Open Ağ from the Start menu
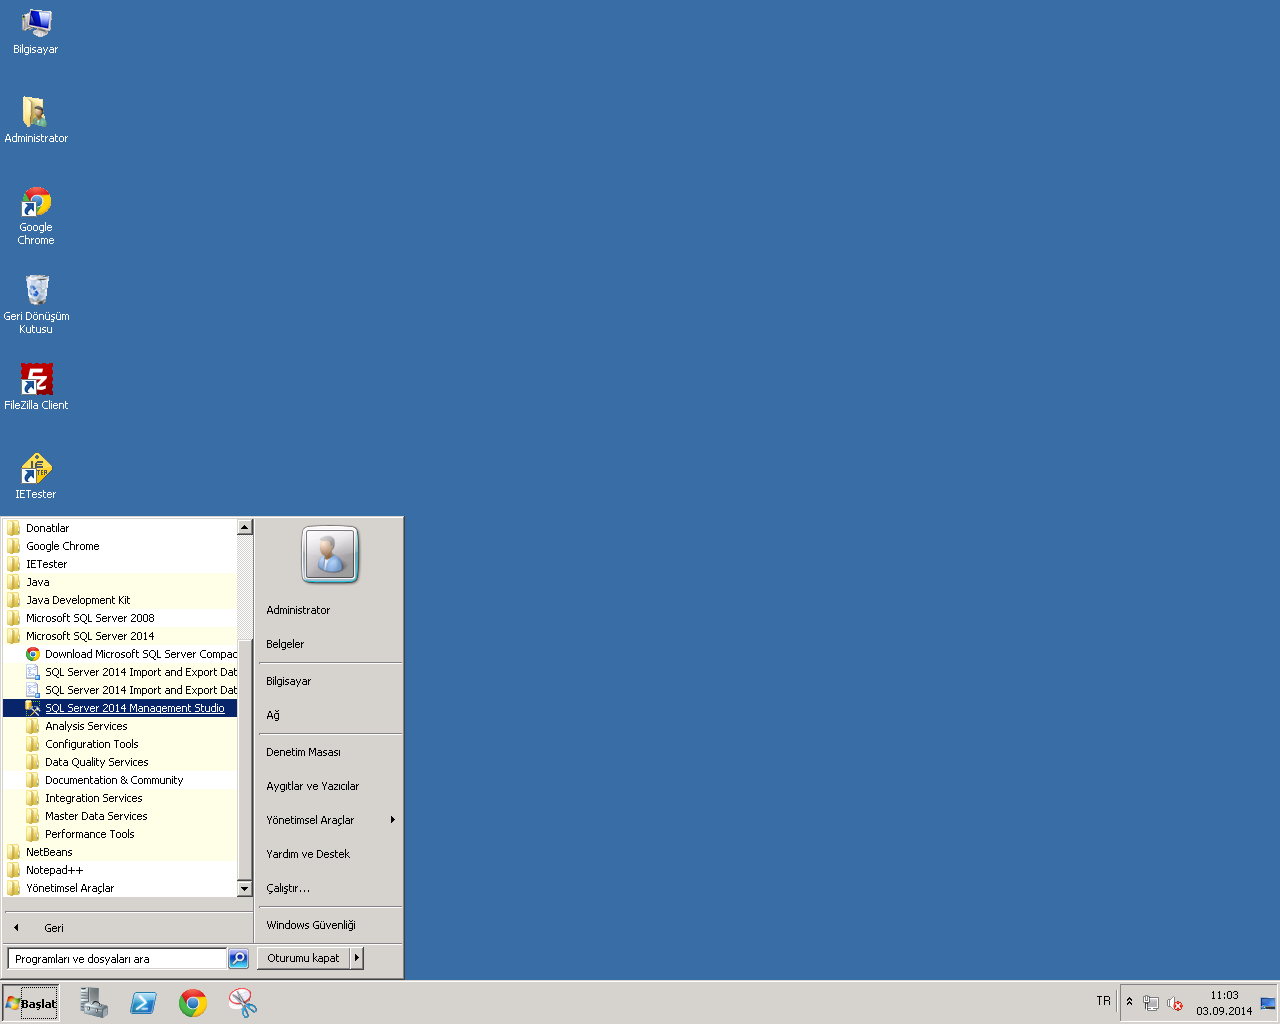This screenshot has height=1024, width=1280. click(330, 715)
